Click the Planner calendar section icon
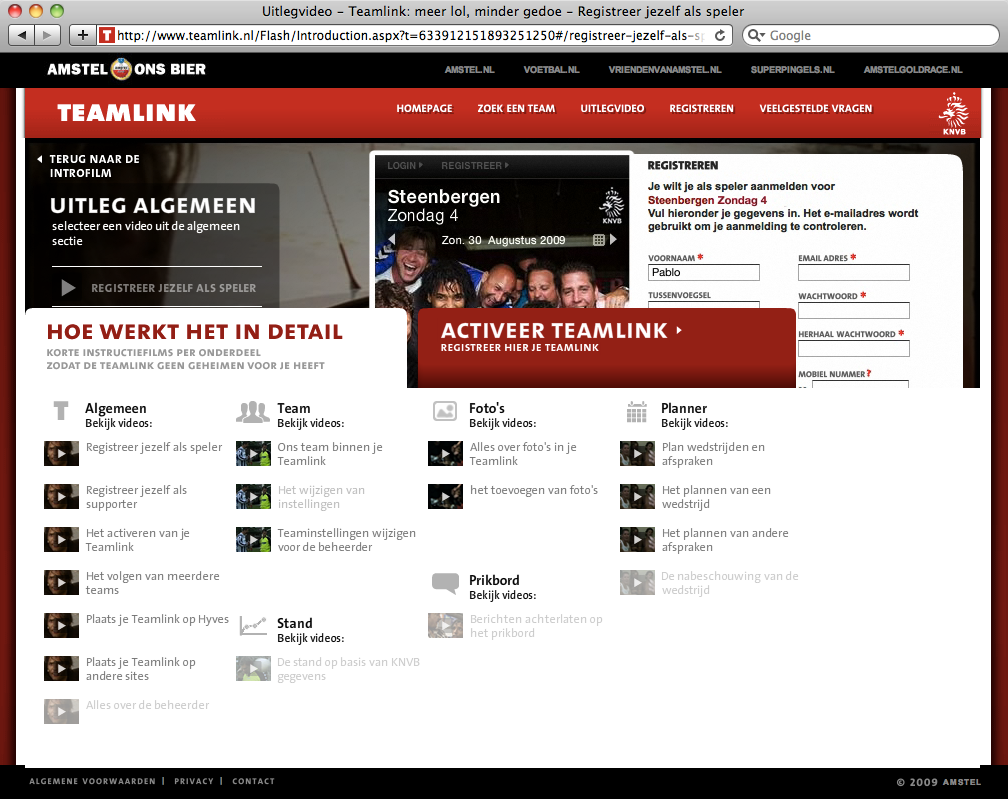The width and height of the screenshot is (1008, 799). pos(636,412)
